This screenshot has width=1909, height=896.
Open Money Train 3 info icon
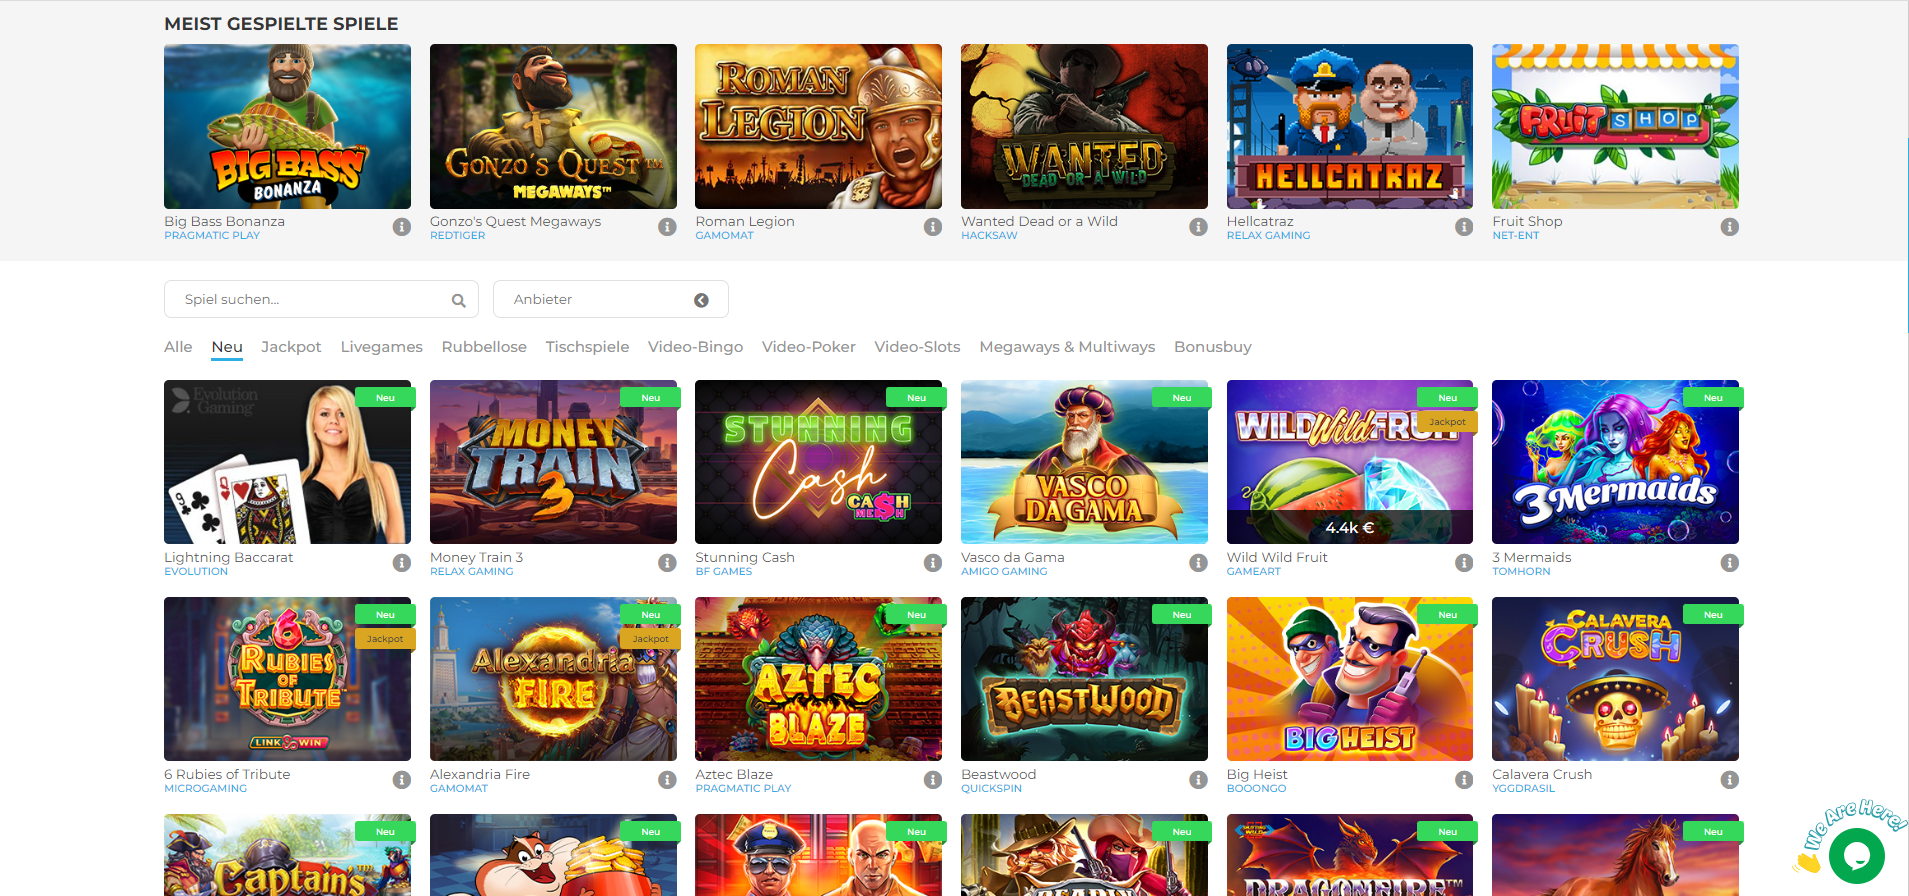667,563
